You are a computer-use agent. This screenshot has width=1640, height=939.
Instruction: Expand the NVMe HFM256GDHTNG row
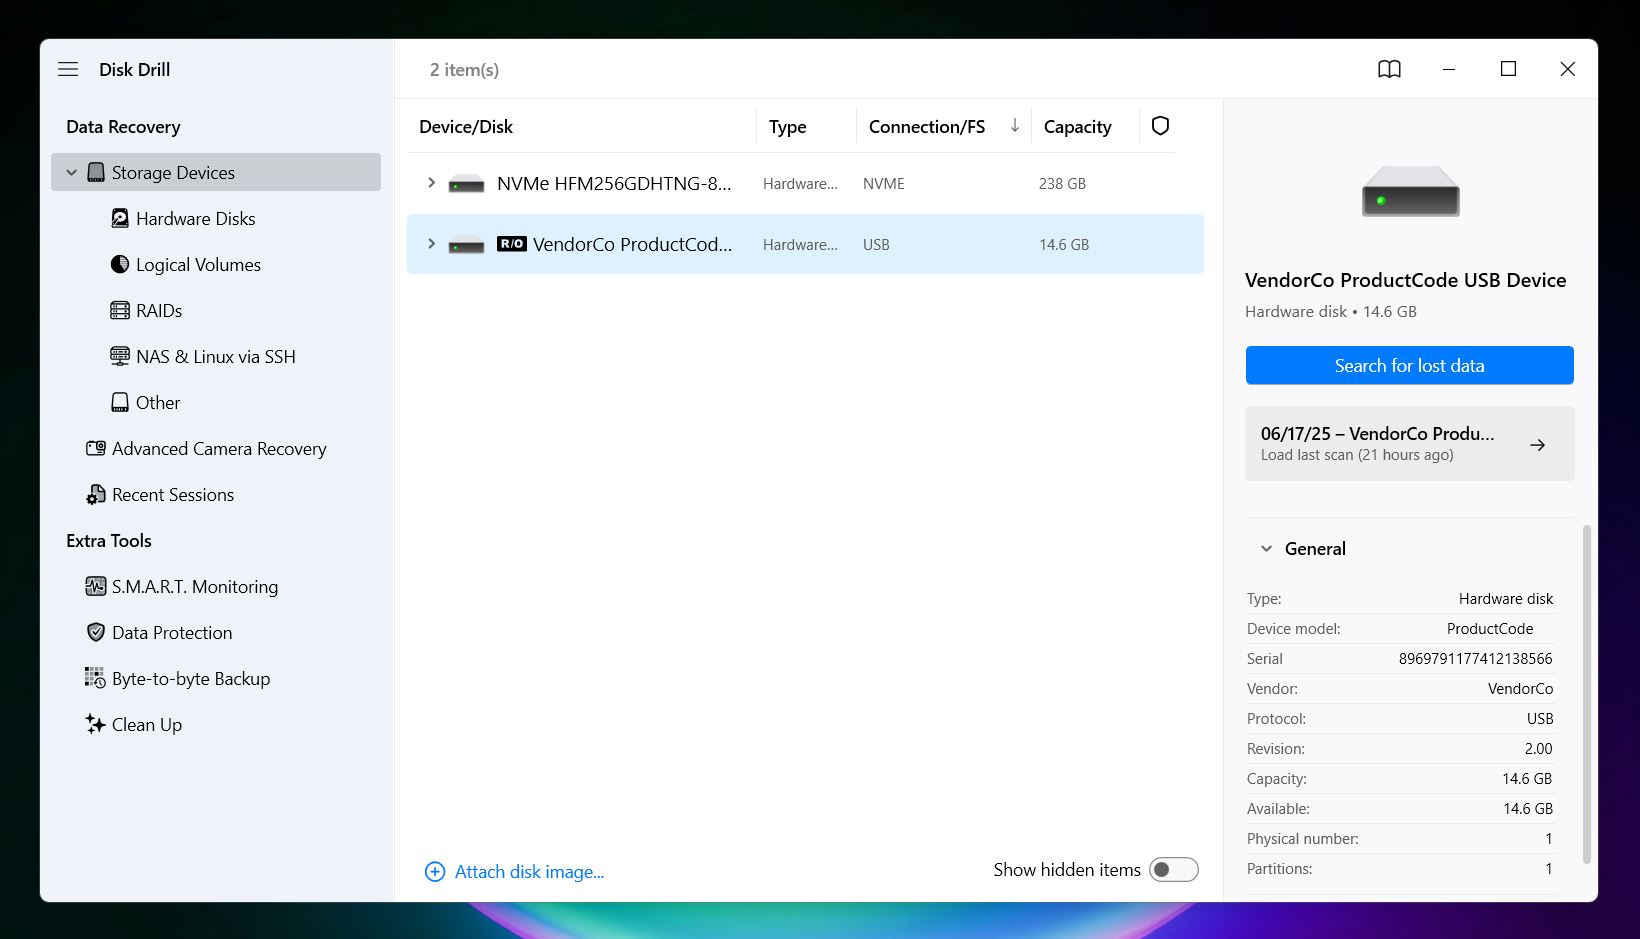click(431, 183)
